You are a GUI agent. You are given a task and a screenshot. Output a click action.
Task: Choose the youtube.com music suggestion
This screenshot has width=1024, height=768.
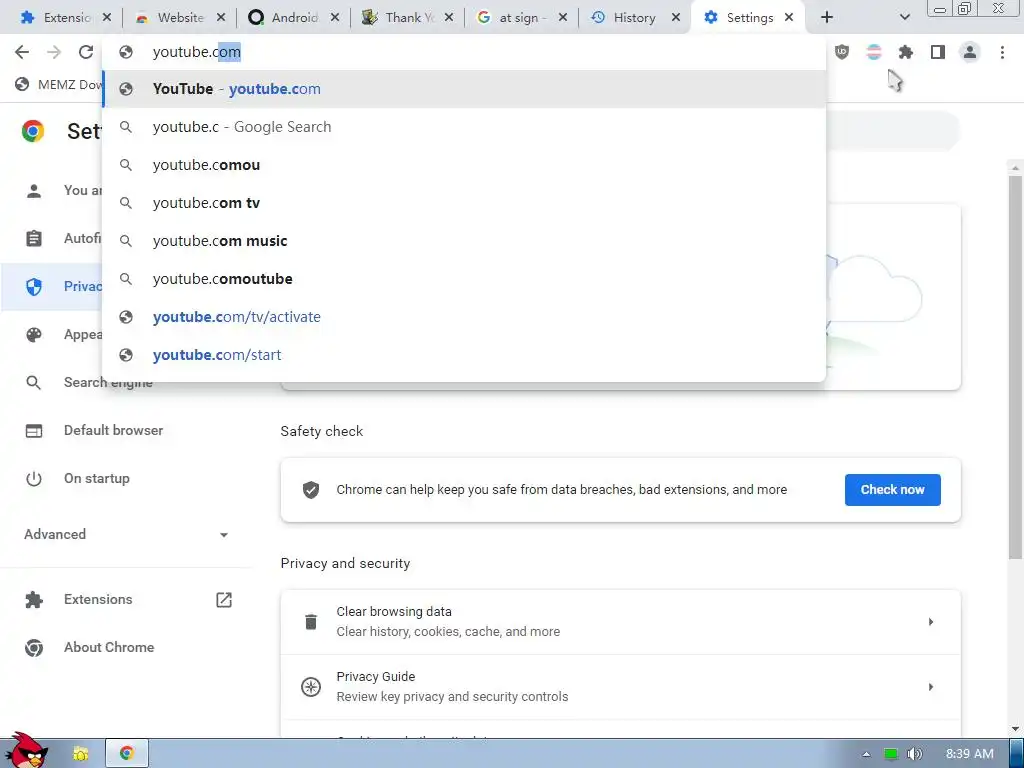(464, 240)
